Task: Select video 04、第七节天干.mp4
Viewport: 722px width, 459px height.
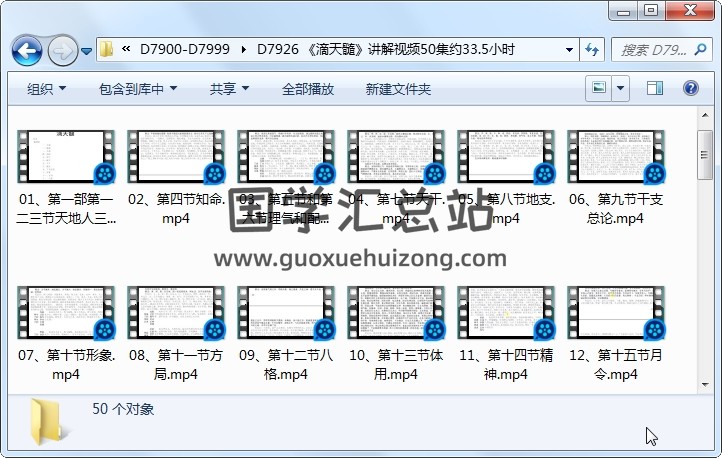Action: click(x=396, y=178)
